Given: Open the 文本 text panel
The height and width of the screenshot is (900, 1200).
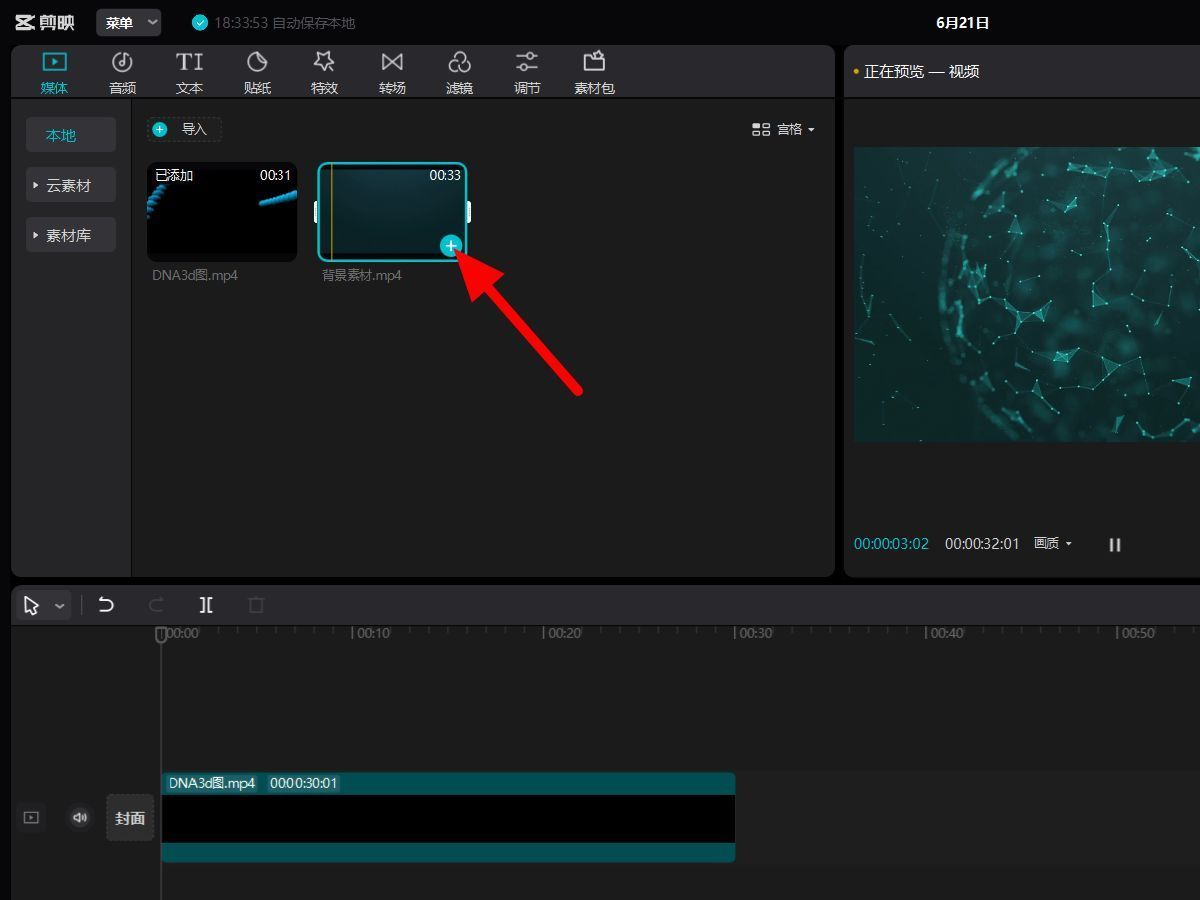Looking at the screenshot, I should coord(189,72).
